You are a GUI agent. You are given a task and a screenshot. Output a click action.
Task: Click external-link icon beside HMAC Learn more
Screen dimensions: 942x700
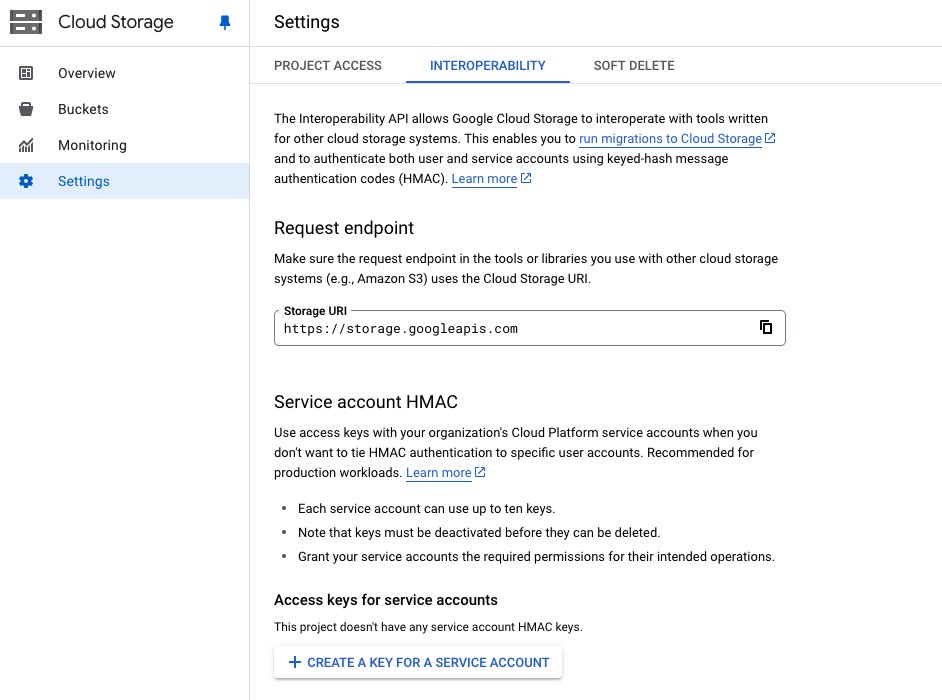pyautogui.click(x=526, y=178)
